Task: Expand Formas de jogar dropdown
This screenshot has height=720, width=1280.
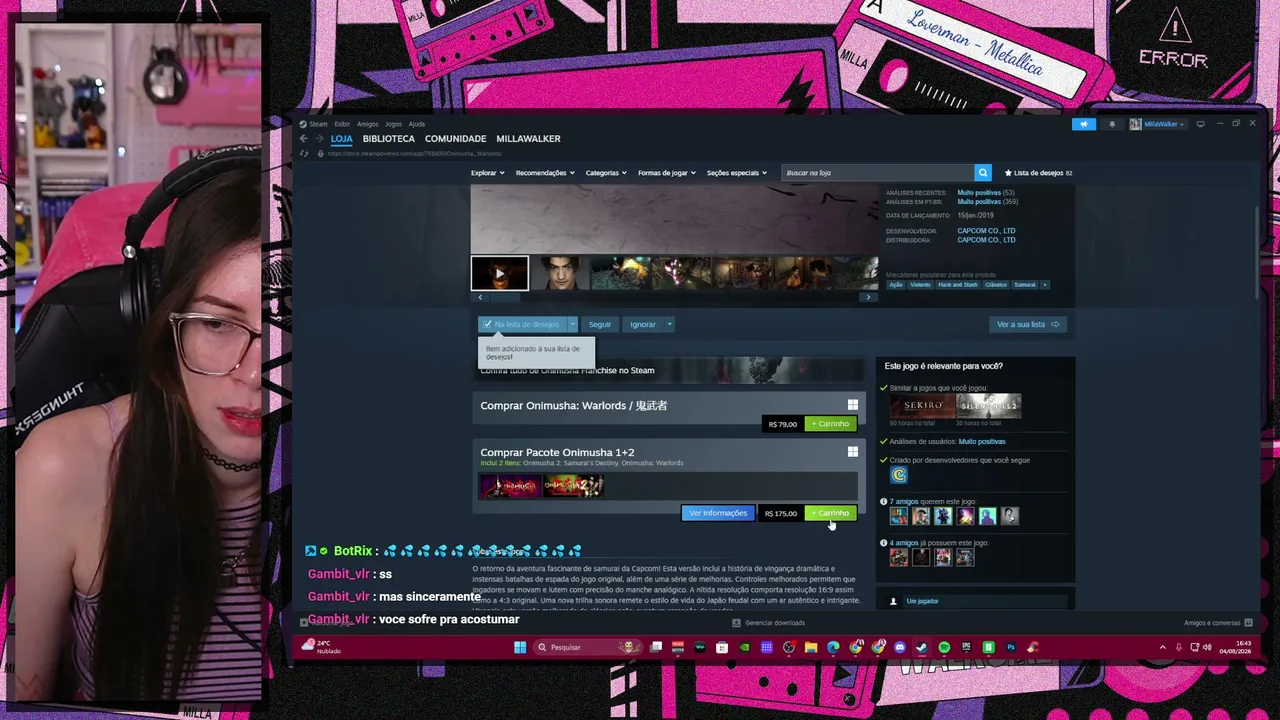Action: click(667, 173)
